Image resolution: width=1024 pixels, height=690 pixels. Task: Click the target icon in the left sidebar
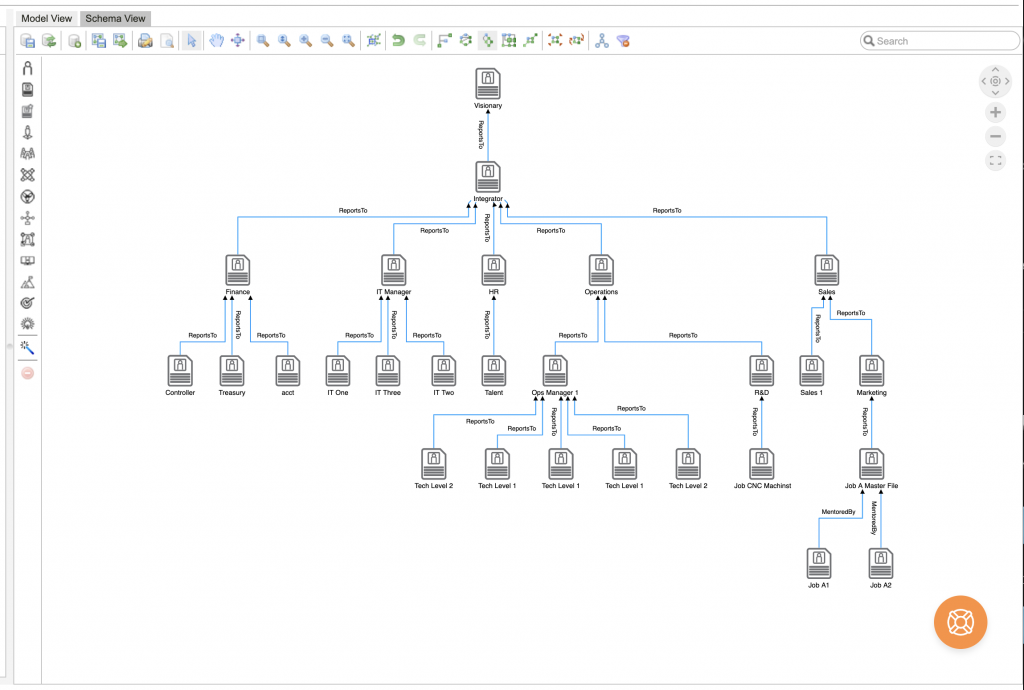pos(27,301)
